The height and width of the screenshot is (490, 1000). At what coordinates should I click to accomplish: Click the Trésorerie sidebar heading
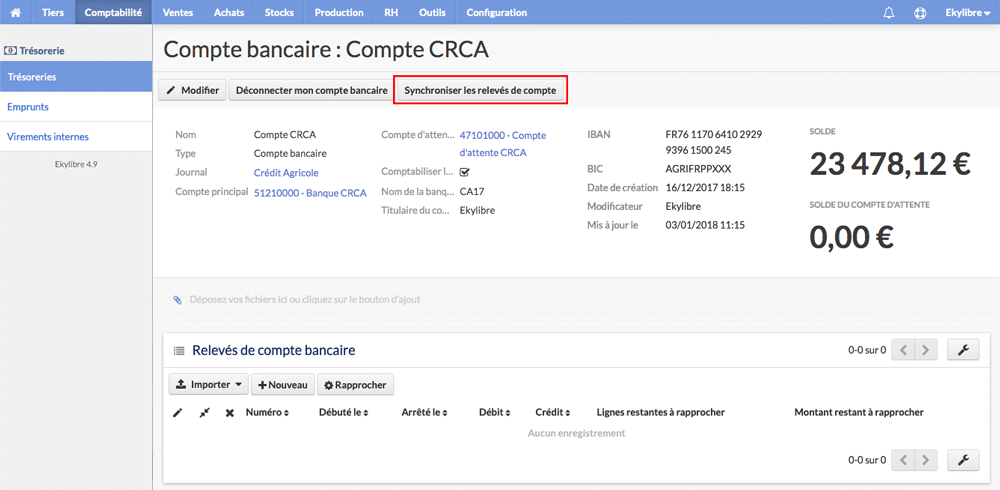[35, 50]
